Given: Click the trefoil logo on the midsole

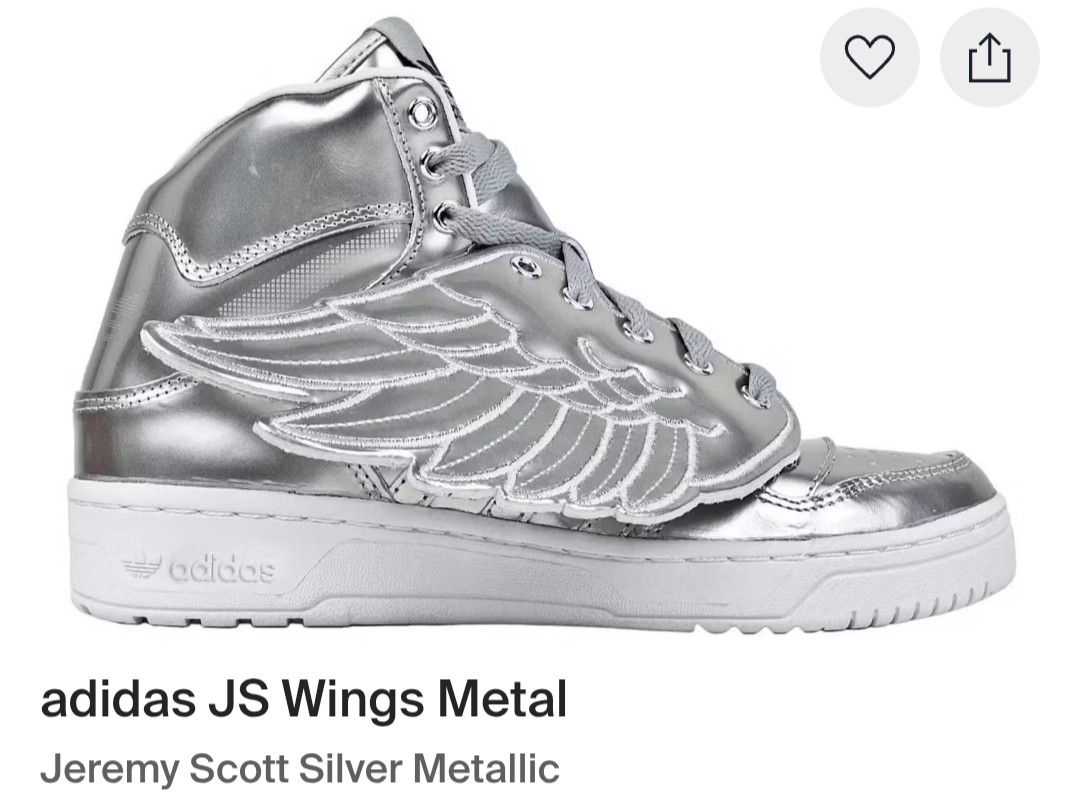Looking at the screenshot, I should (143, 566).
